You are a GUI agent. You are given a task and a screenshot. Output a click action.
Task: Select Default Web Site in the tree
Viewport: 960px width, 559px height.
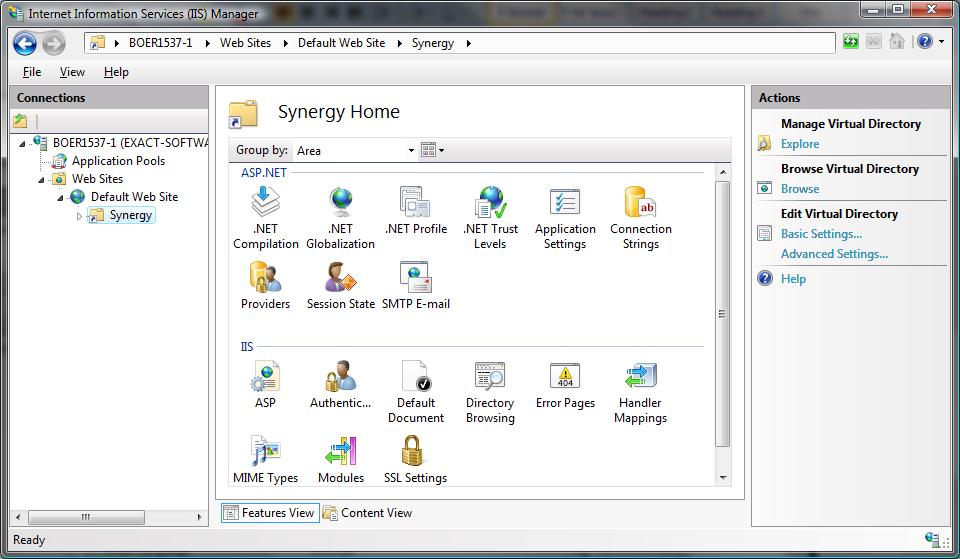[134, 197]
